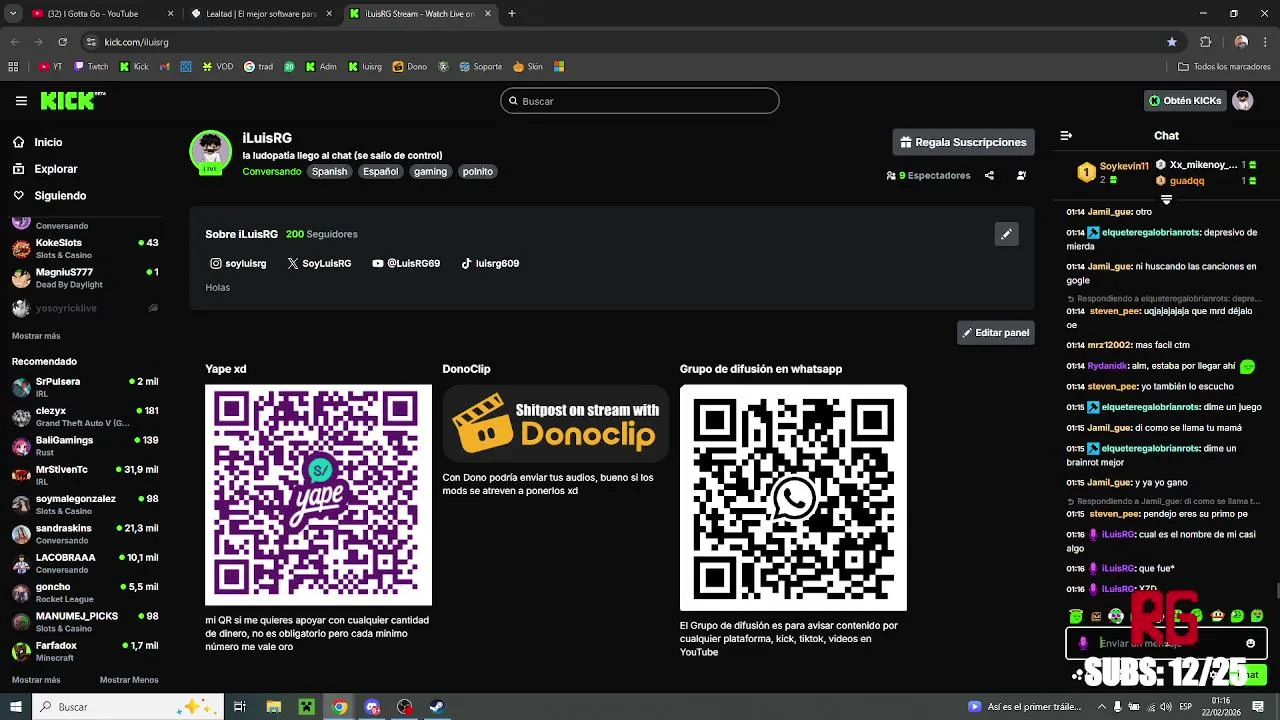Click the purple microphone icon in chat input
The height and width of the screenshot is (720, 1280).
point(1083,643)
